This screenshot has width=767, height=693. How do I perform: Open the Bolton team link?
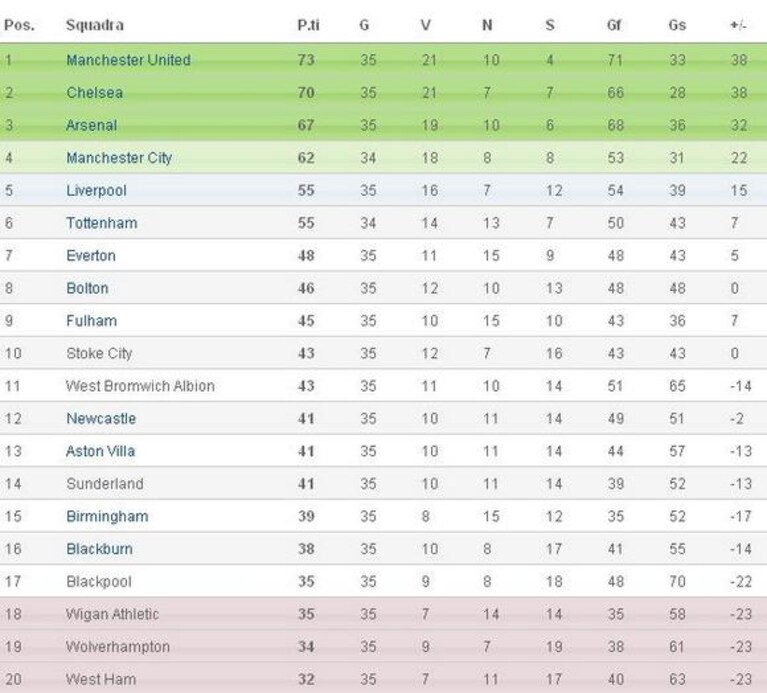pos(87,288)
